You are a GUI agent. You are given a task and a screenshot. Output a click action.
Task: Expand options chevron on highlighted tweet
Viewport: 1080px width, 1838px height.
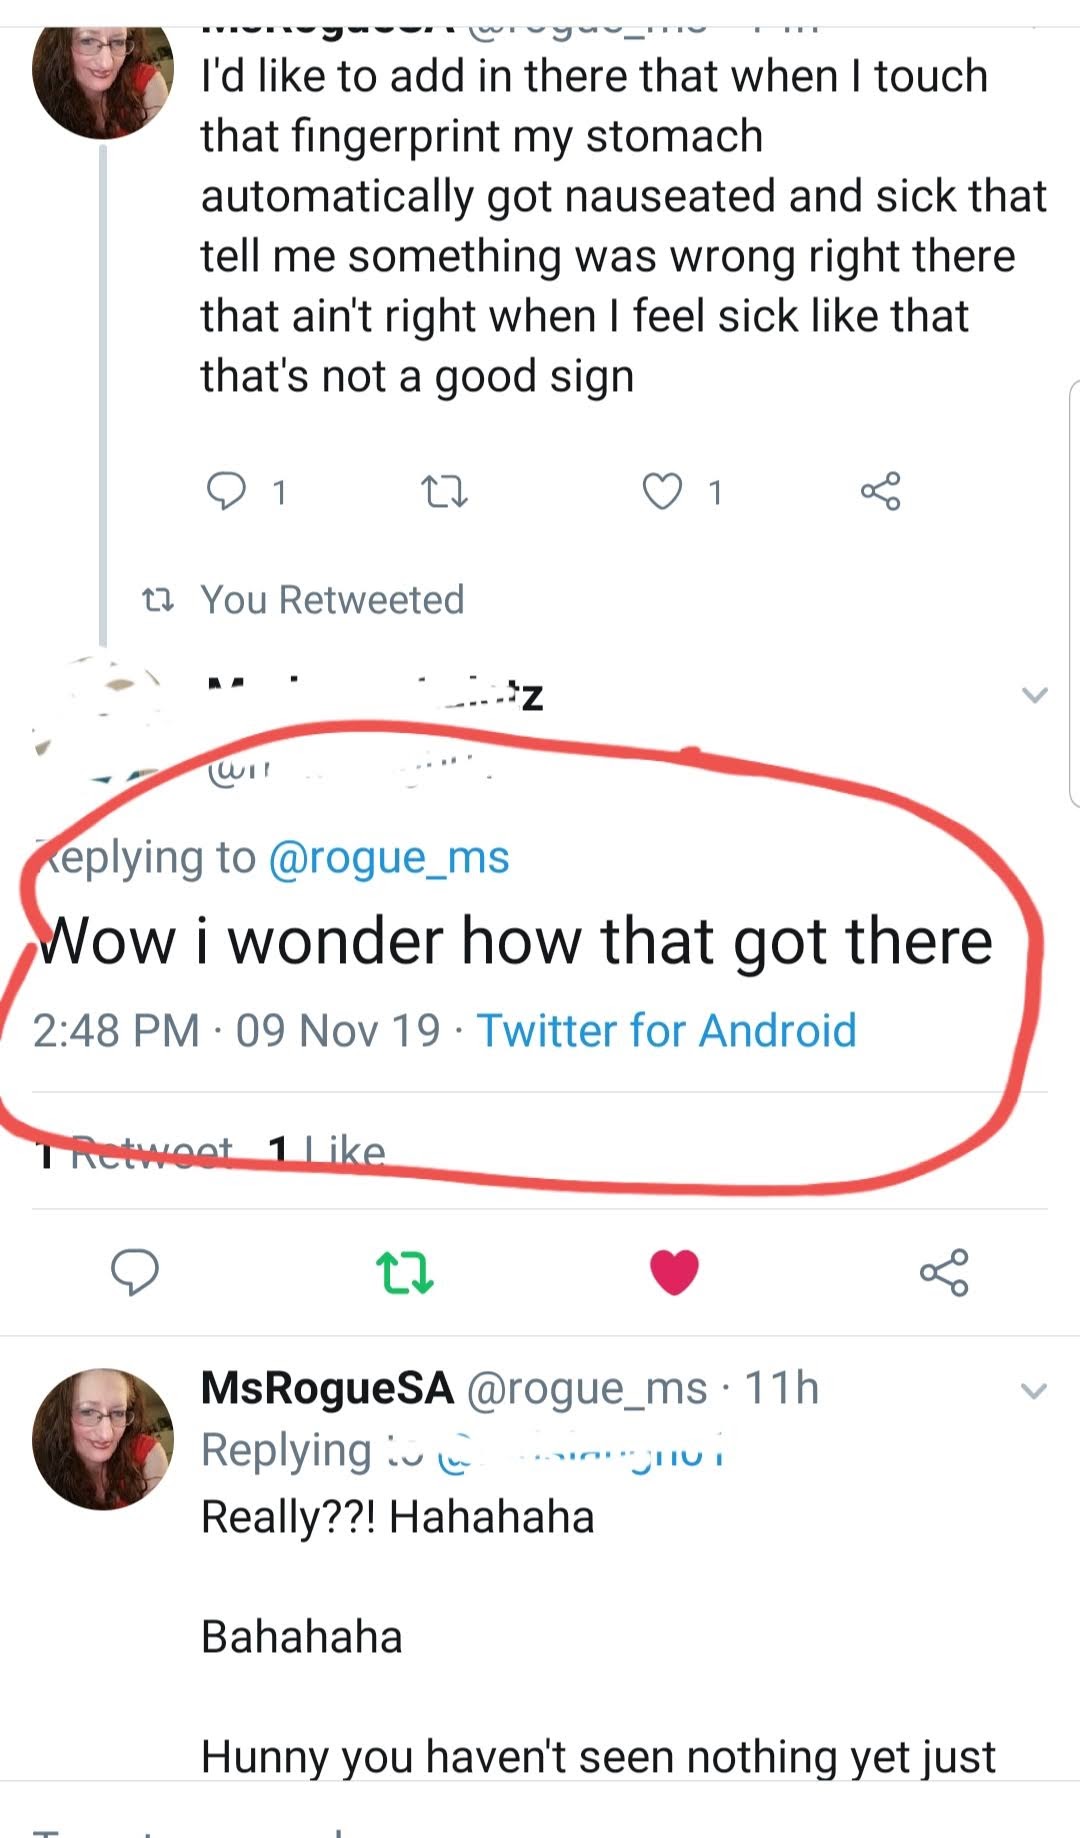click(1034, 694)
